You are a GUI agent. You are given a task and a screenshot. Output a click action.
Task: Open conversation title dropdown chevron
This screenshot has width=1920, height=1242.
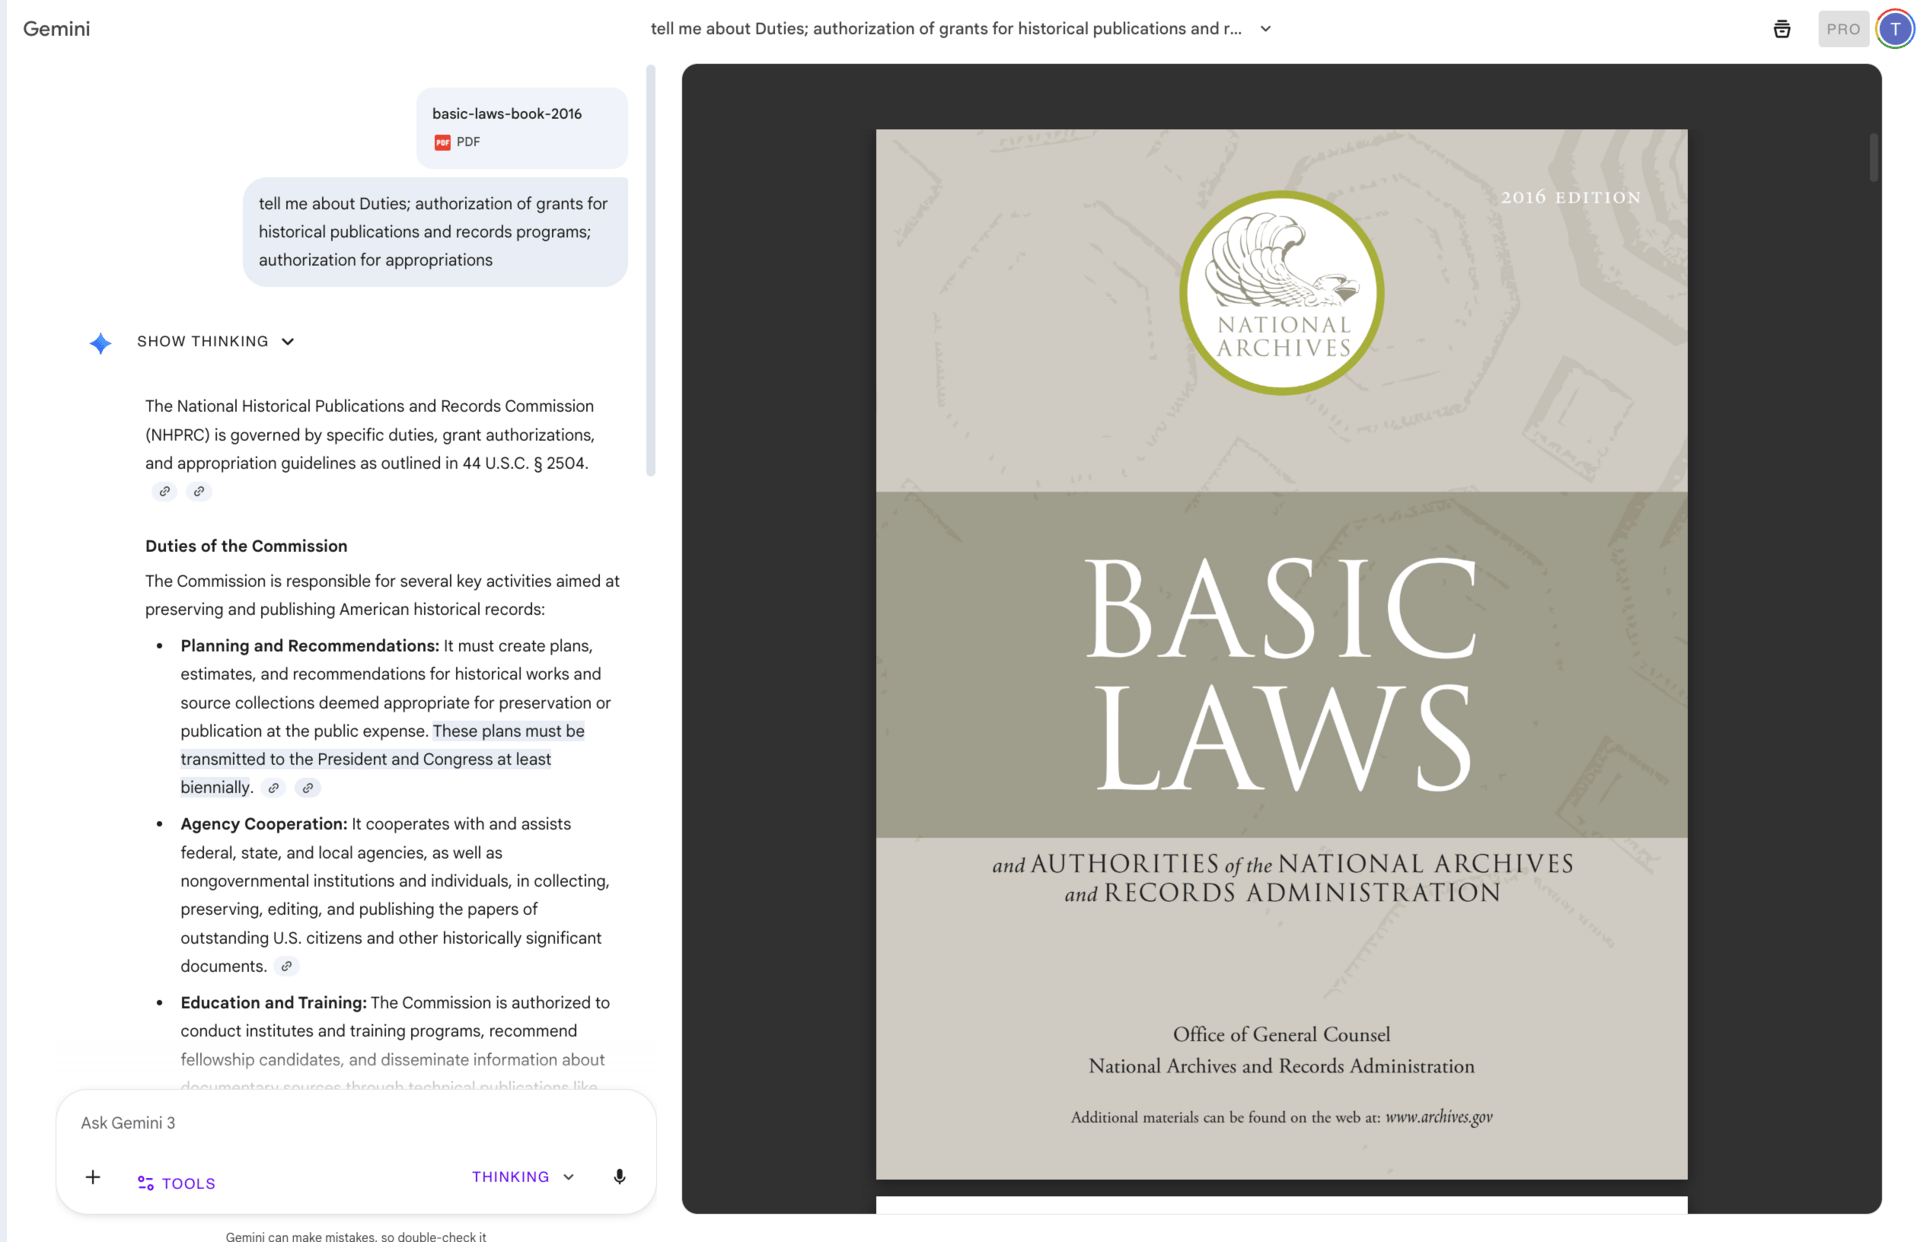(1266, 29)
